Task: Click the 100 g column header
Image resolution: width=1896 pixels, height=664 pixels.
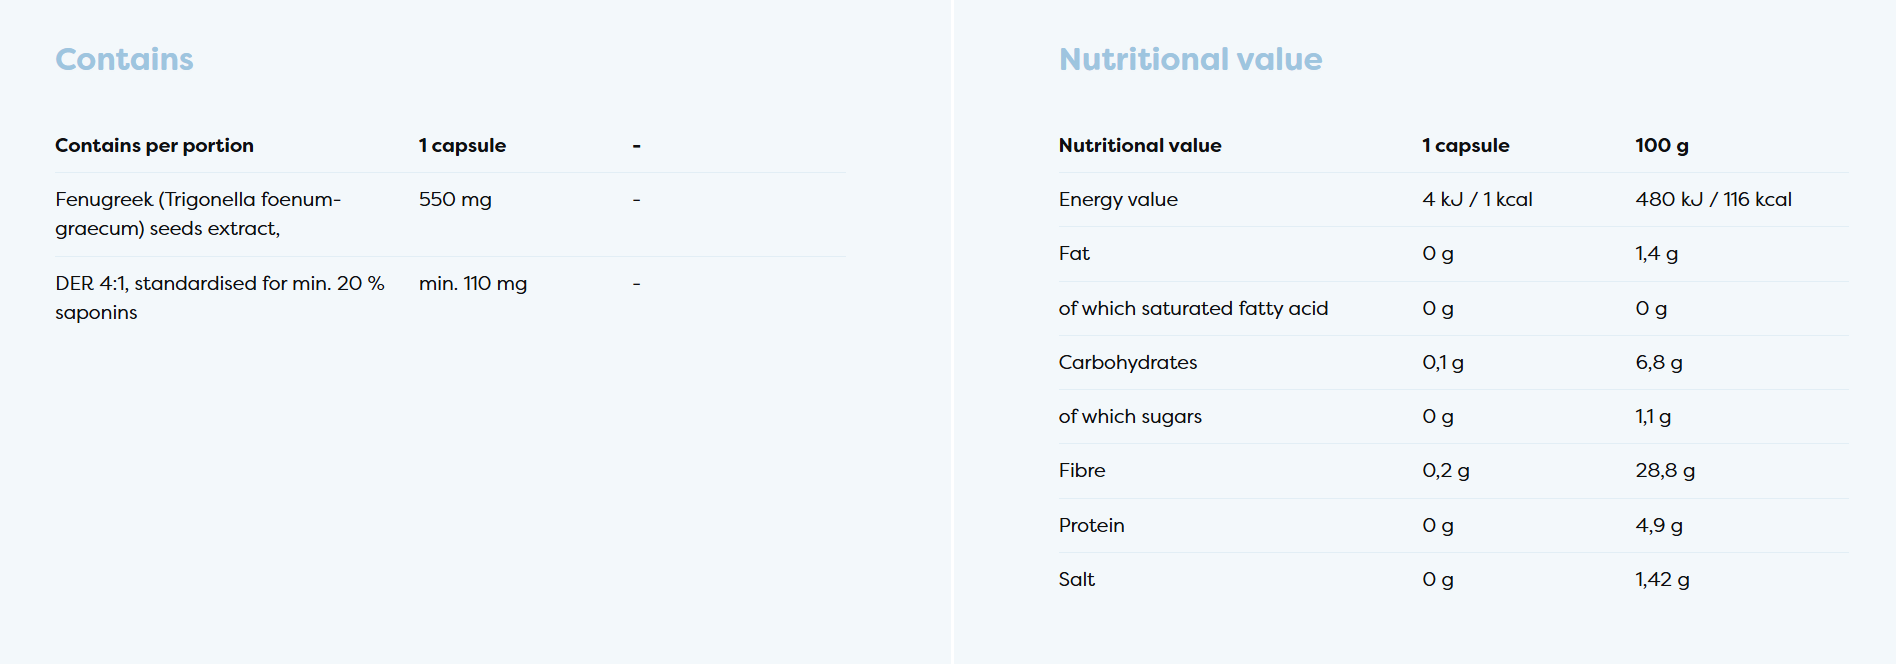Action: tap(1661, 146)
